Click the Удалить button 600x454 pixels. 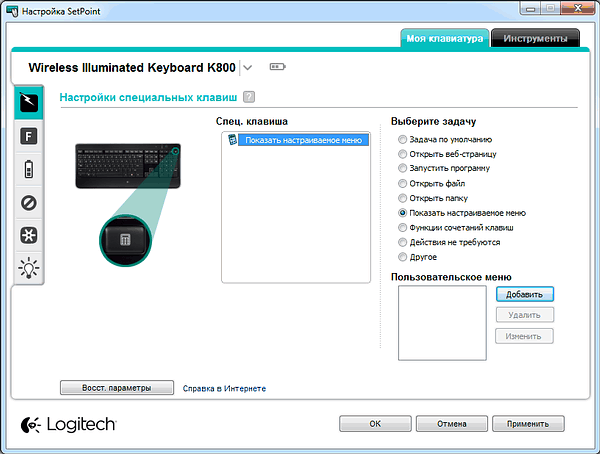[x=525, y=315]
